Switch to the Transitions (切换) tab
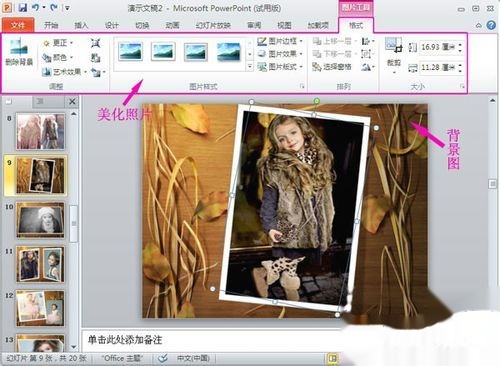 click(x=142, y=25)
